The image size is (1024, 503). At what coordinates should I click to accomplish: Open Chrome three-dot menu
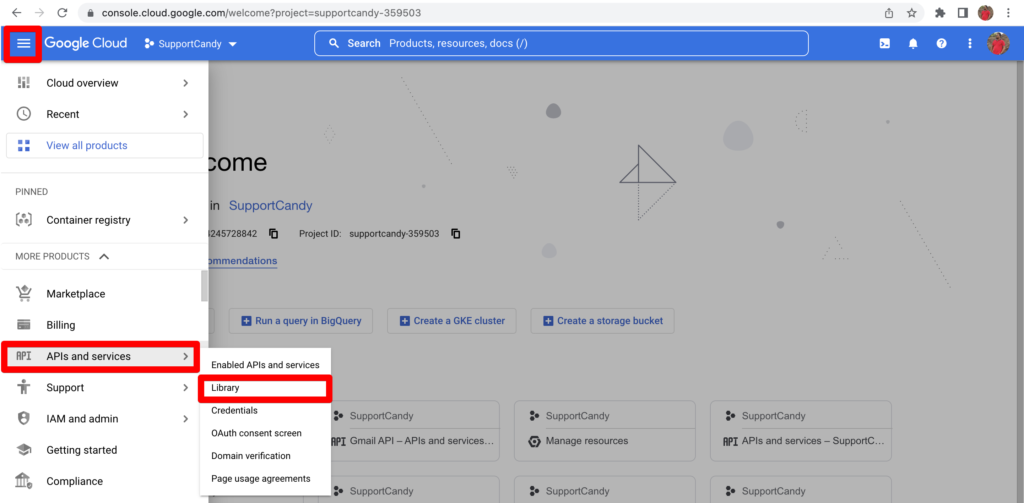1008,12
